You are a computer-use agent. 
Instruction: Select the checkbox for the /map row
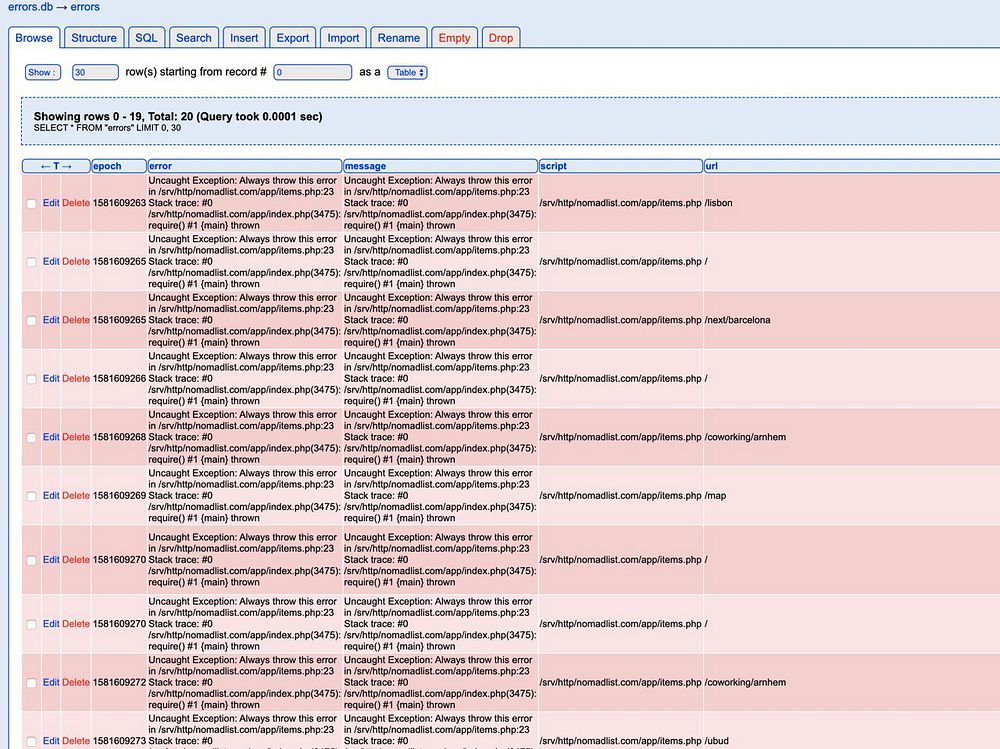[x=31, y=496]
